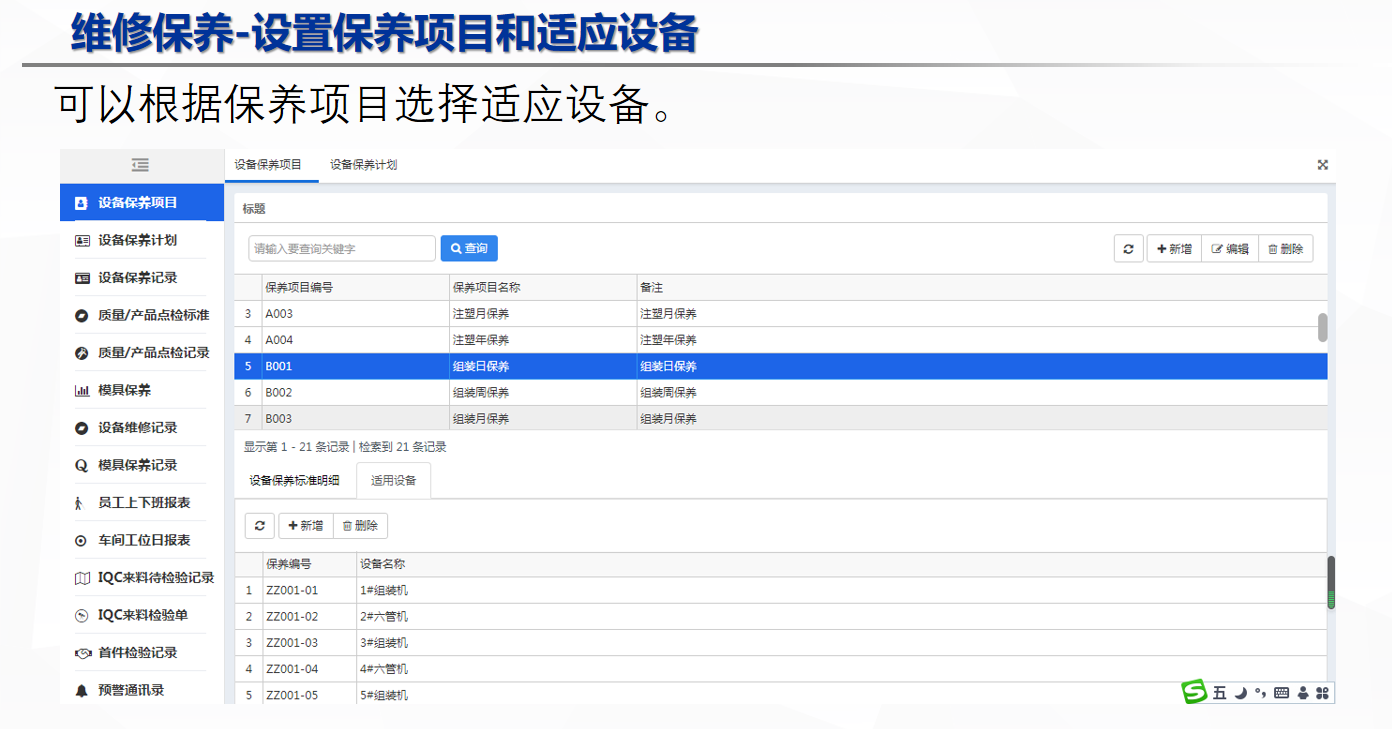Click 新增 in the upper toolbar
Image resolution: width=1392 pixels, height=729 pixels.
coord(1174,249)
